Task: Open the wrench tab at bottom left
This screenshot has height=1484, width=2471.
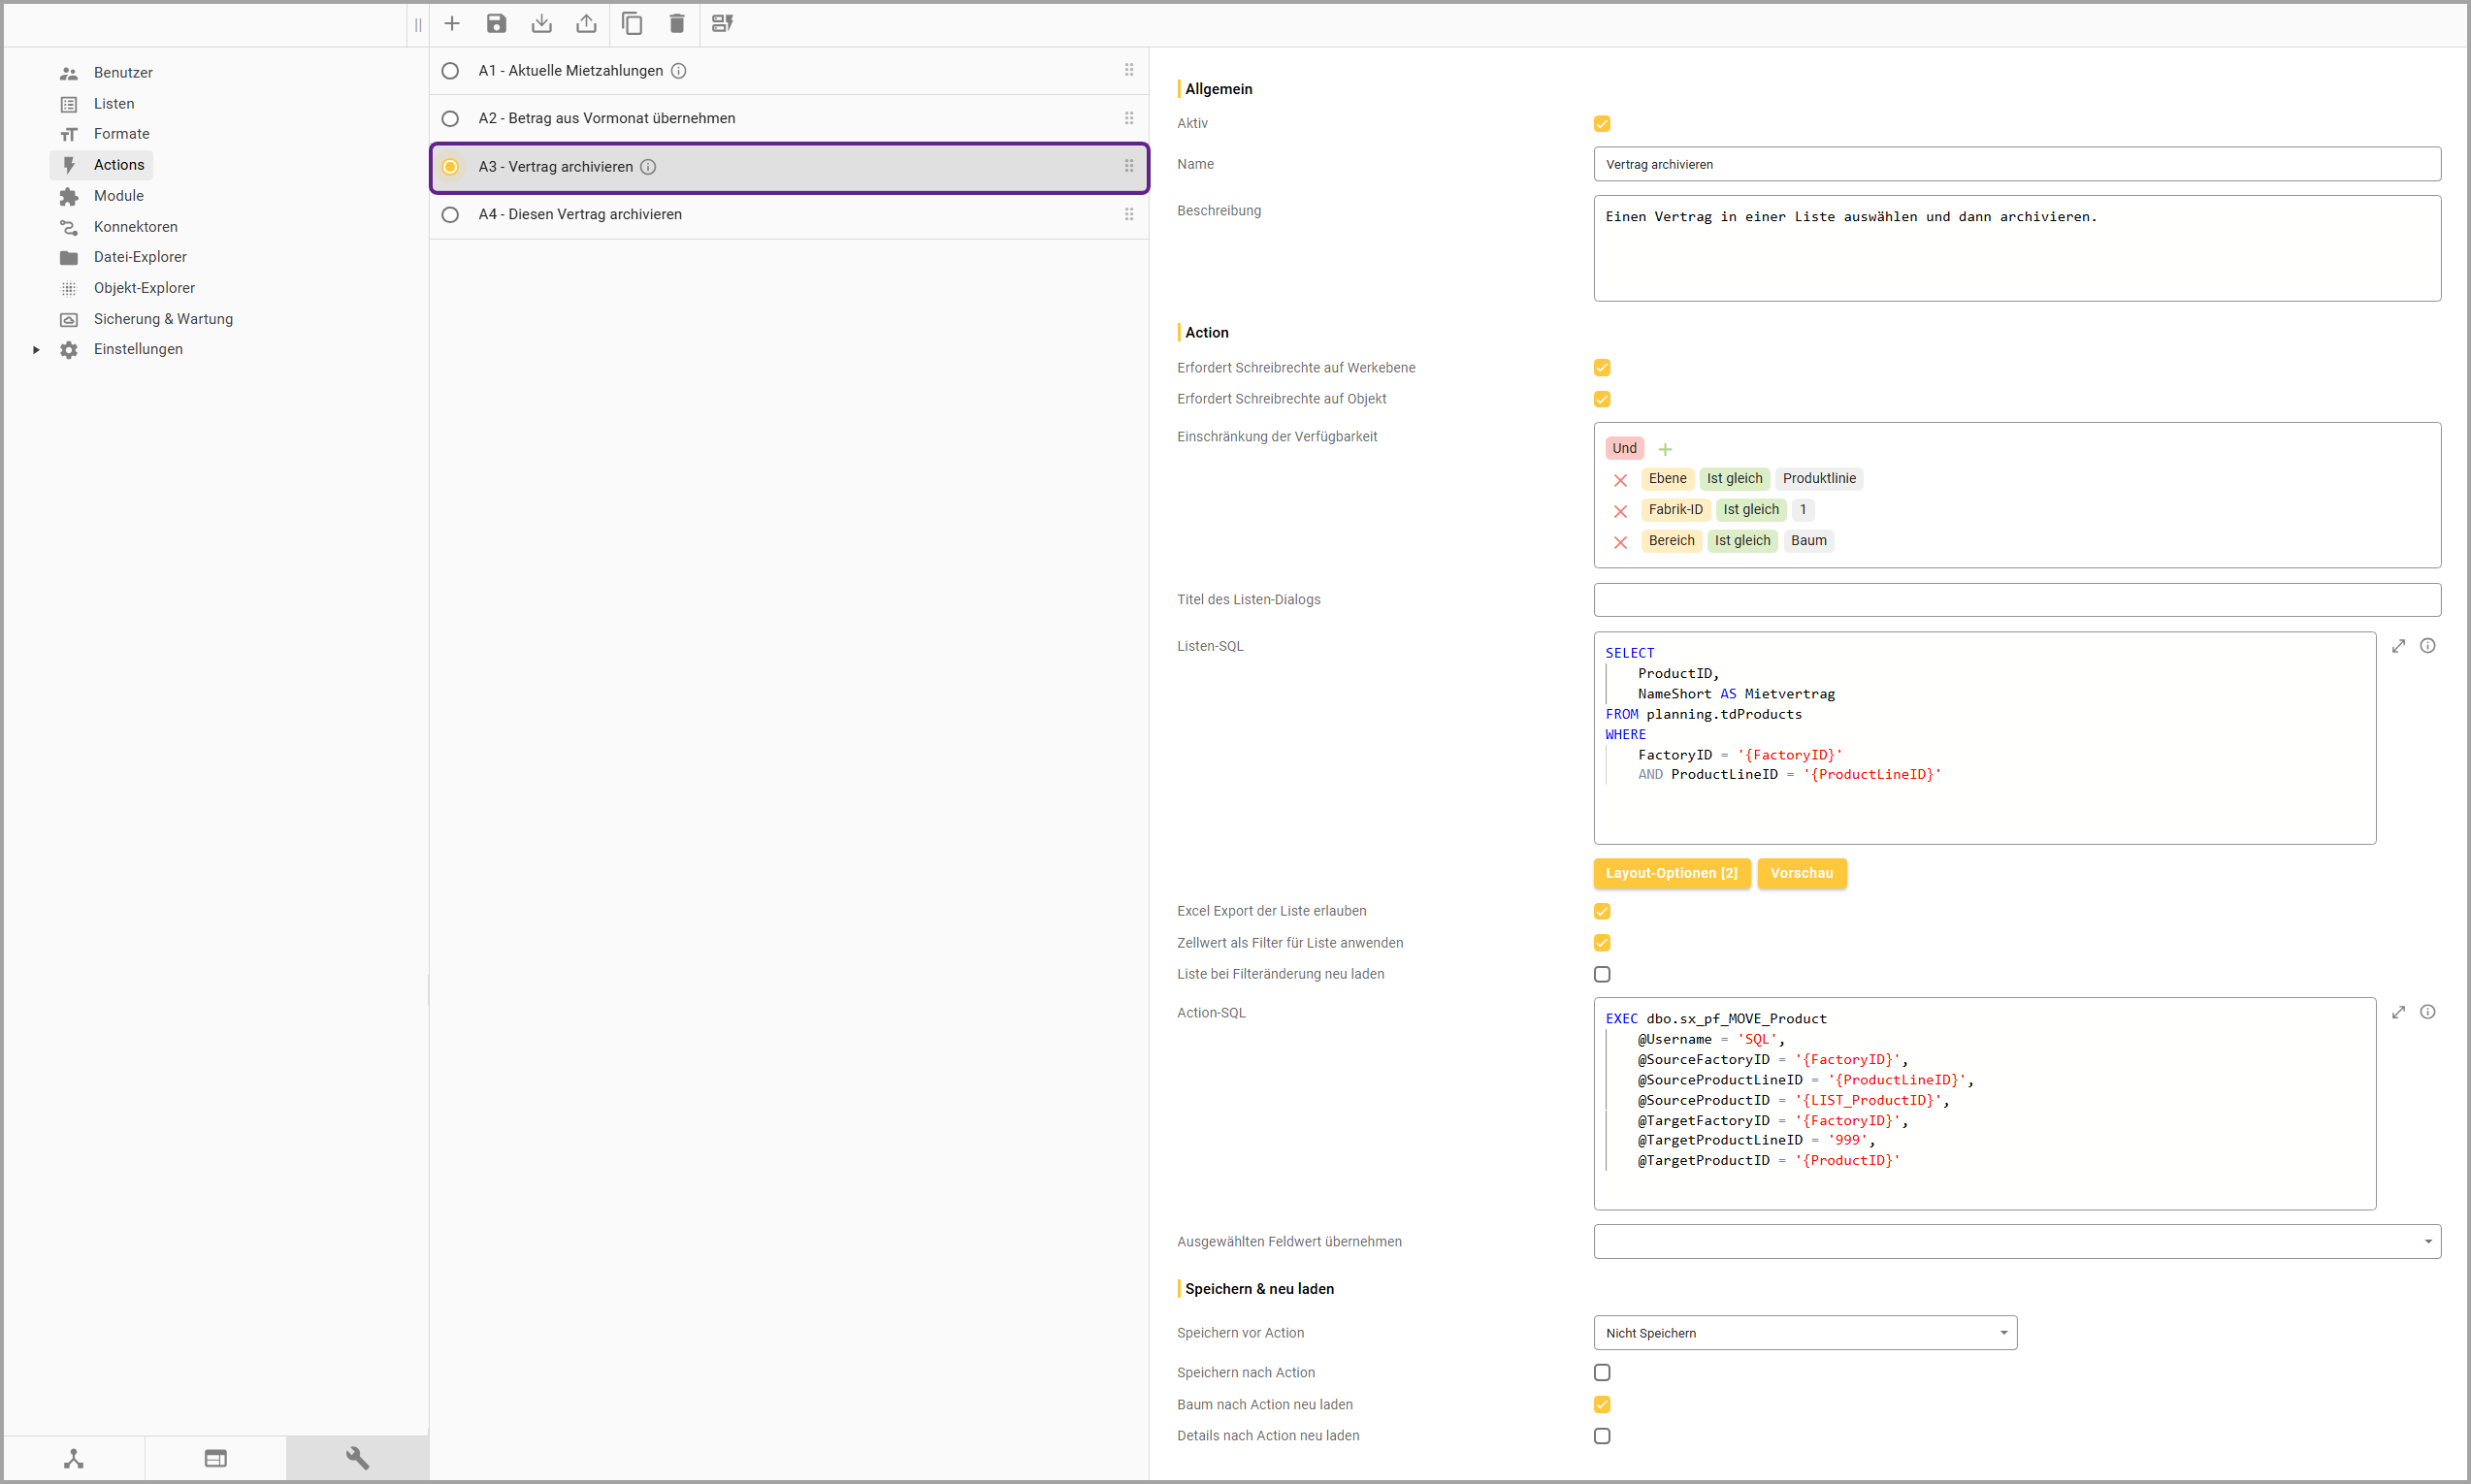Action: [357, 1457]
